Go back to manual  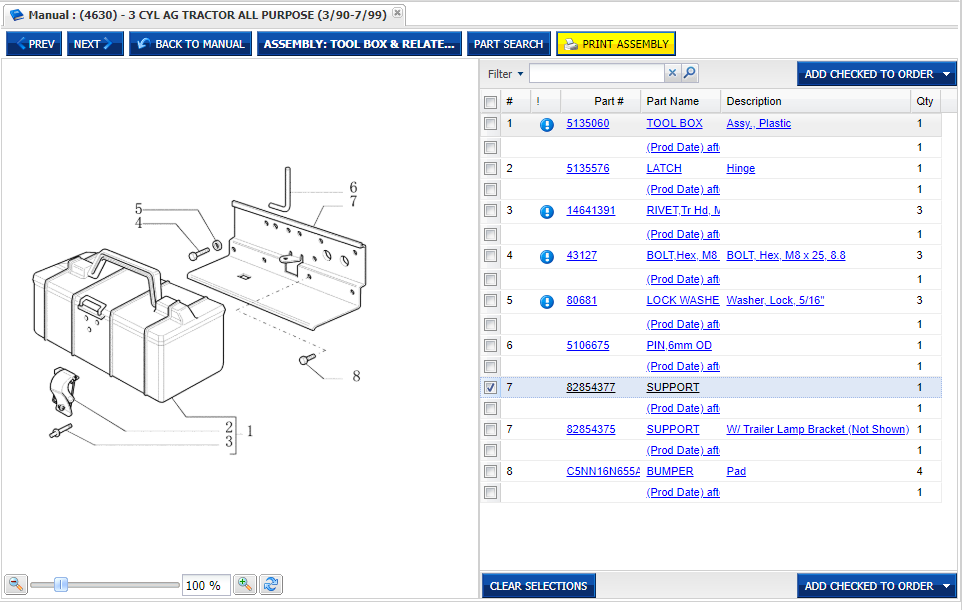tap(190, 44)
